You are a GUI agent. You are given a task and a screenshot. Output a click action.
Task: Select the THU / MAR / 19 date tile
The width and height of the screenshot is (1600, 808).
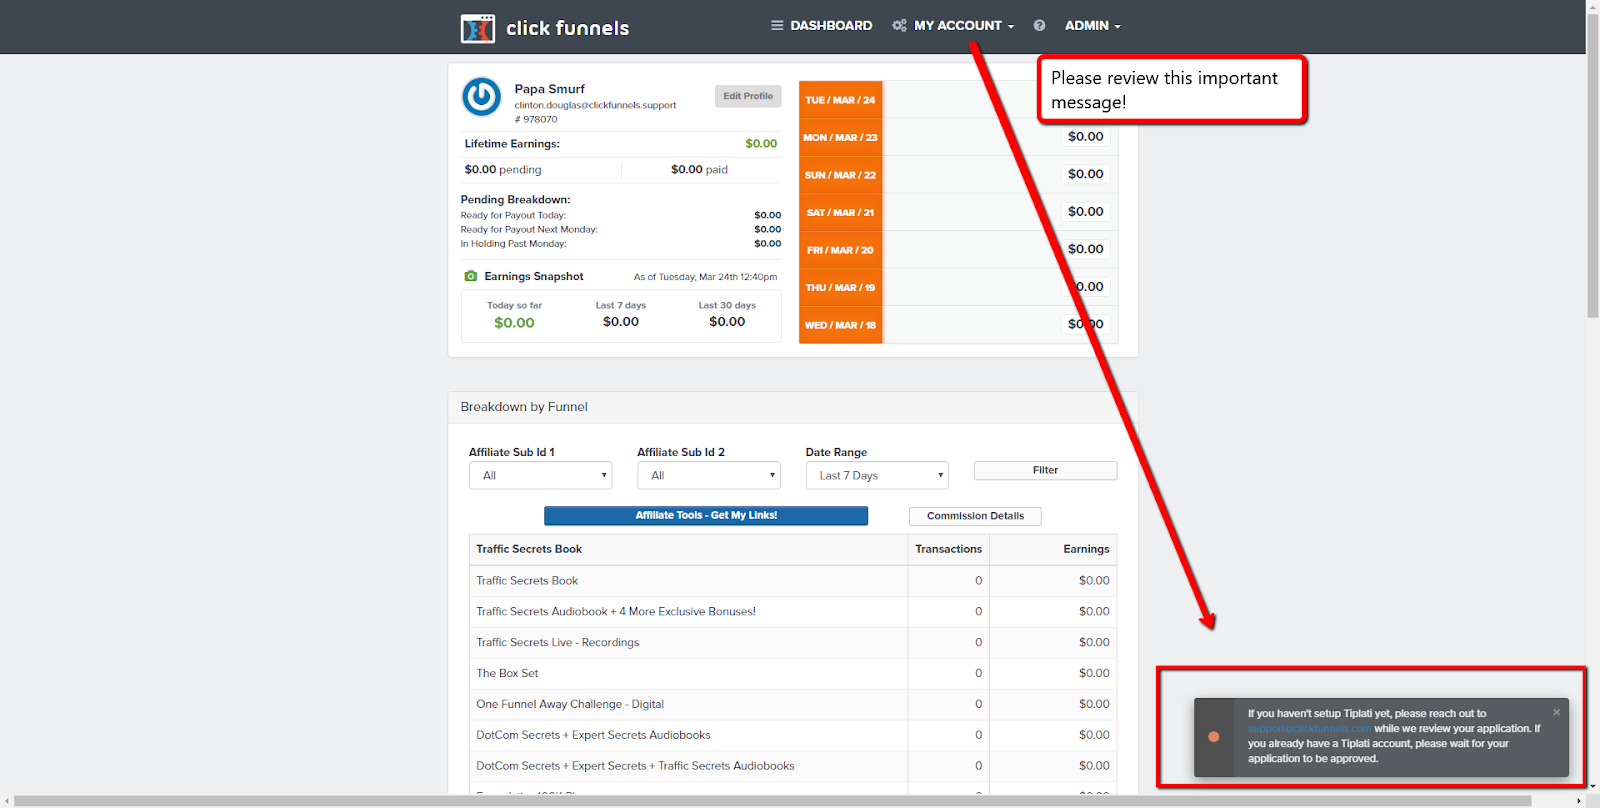click(840, 287)
